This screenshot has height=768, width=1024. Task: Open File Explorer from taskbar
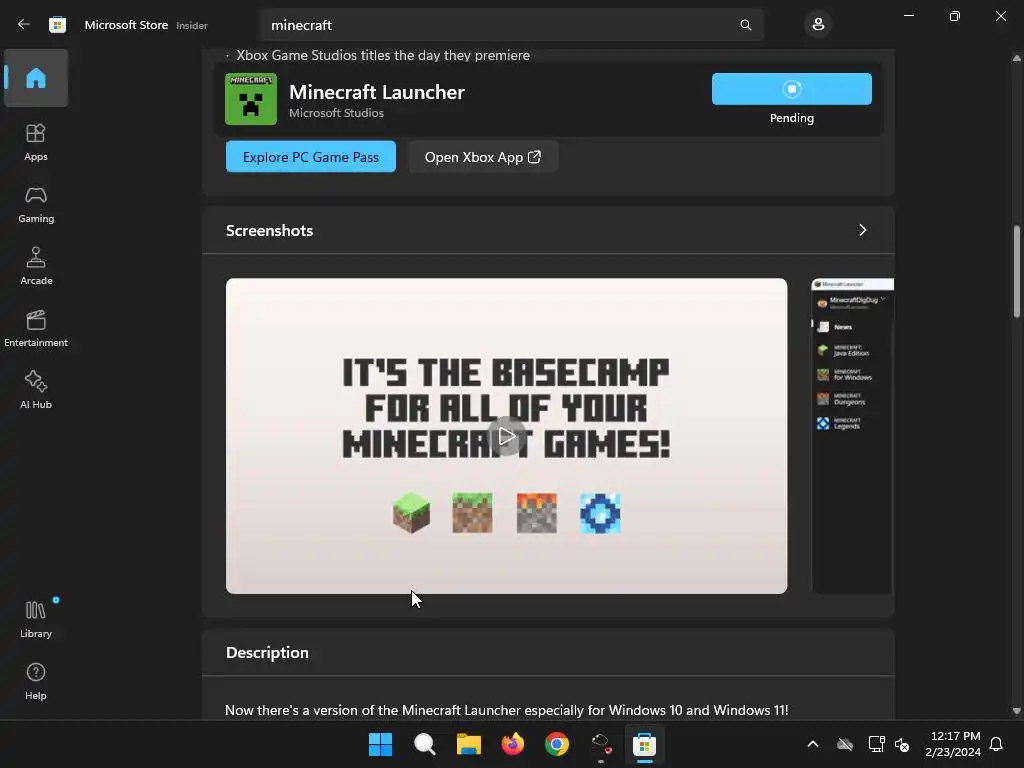pos(468,744)
